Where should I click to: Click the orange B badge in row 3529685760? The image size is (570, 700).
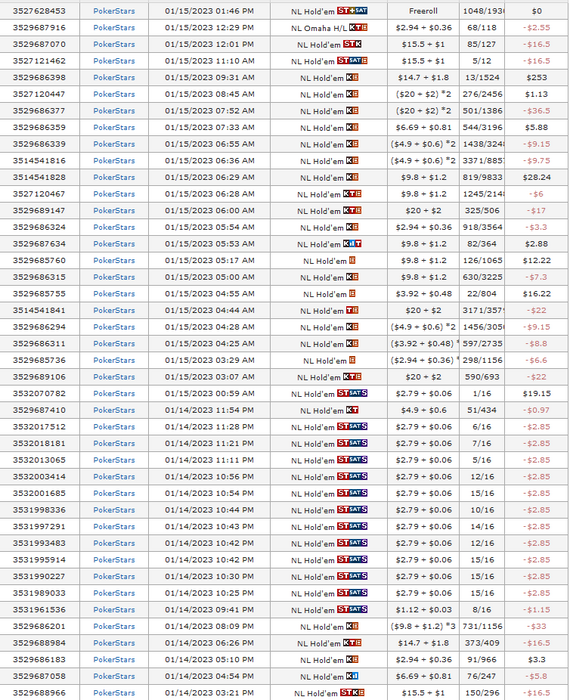352,260
